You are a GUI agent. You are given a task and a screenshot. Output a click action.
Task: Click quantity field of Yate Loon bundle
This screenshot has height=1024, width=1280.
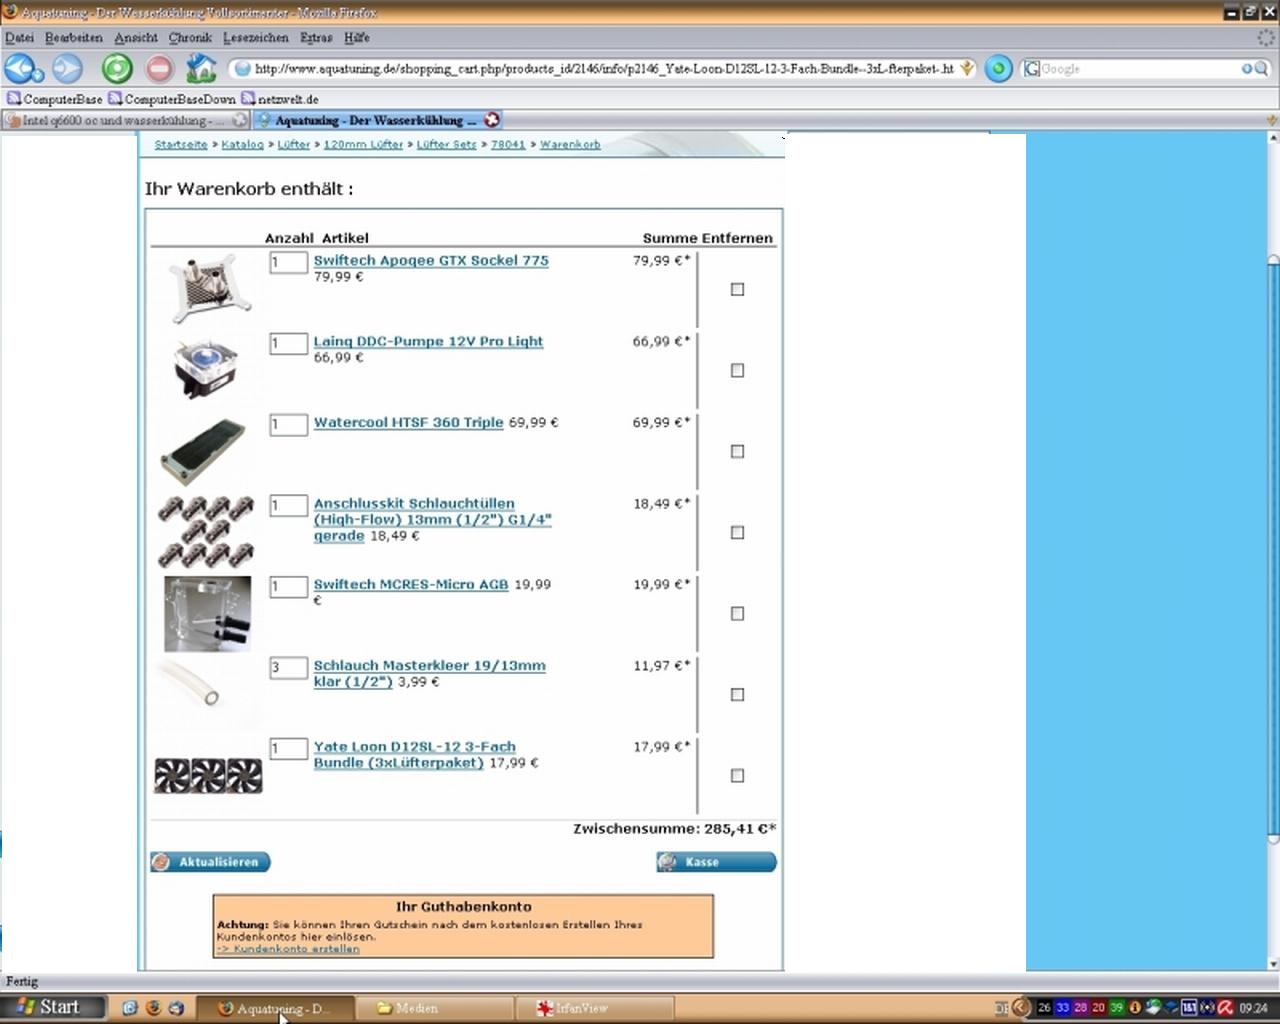click(288, 748)
